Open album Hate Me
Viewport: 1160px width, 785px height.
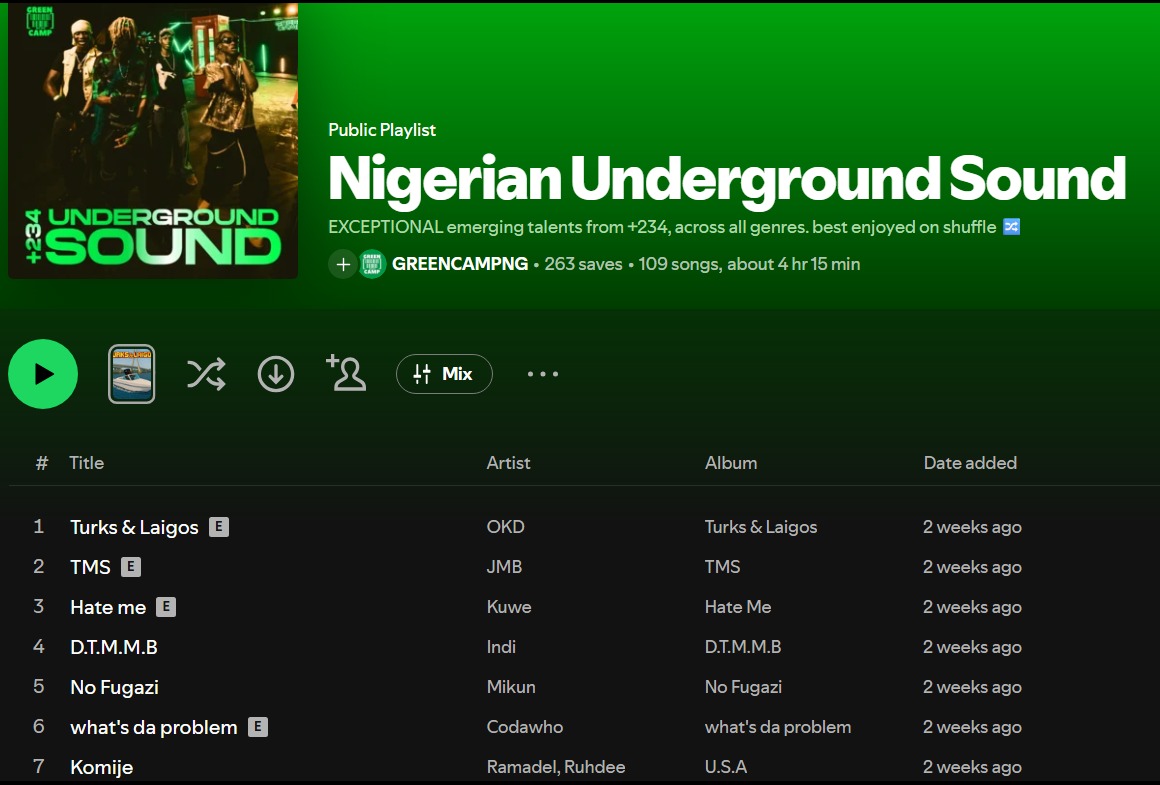point(738,607)
